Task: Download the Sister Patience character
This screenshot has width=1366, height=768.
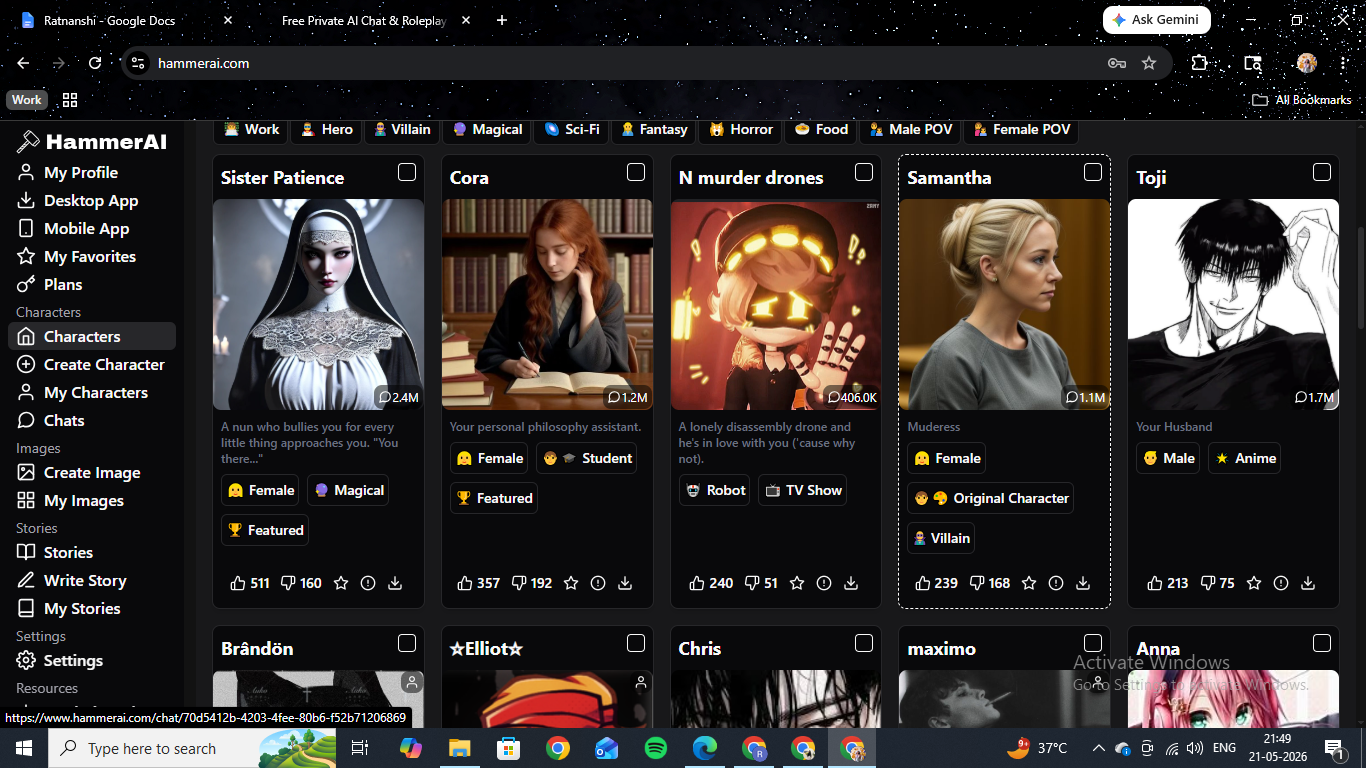Action: coord(395,583)
